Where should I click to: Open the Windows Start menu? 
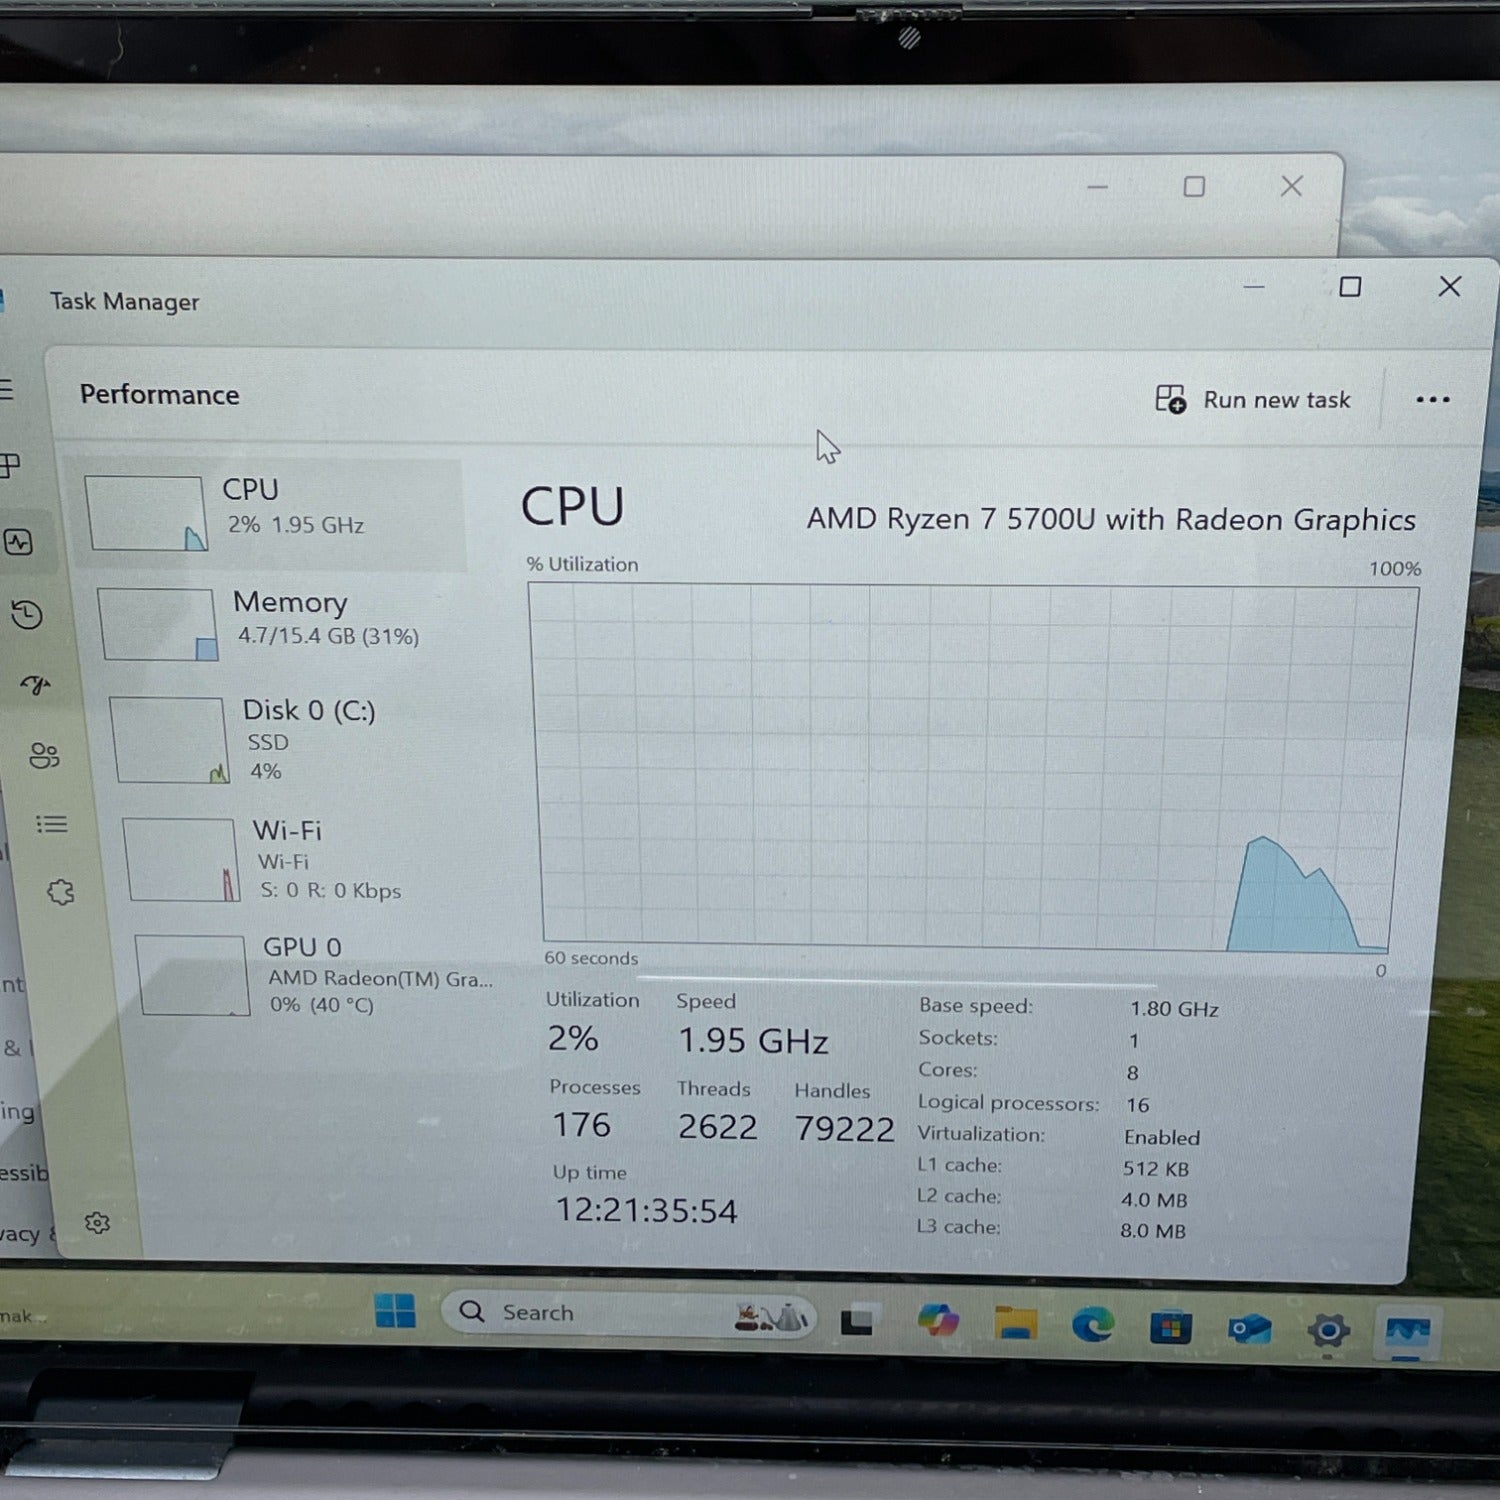pos(395,1311)
